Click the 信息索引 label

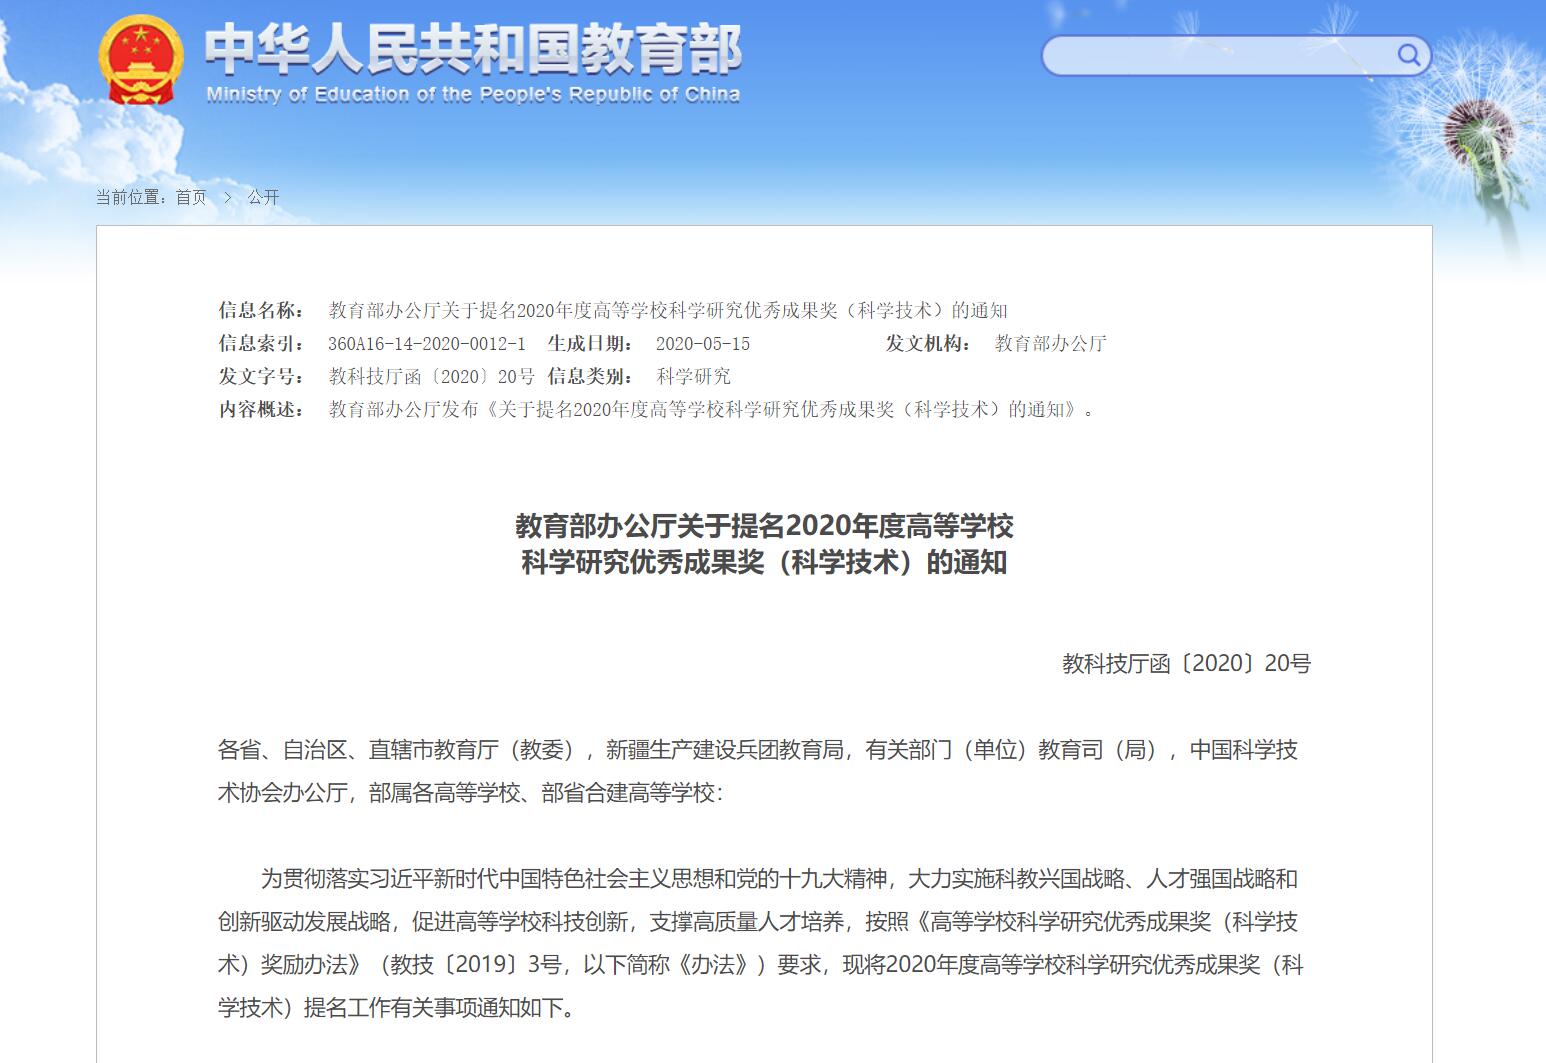click(x=262, y=344)
